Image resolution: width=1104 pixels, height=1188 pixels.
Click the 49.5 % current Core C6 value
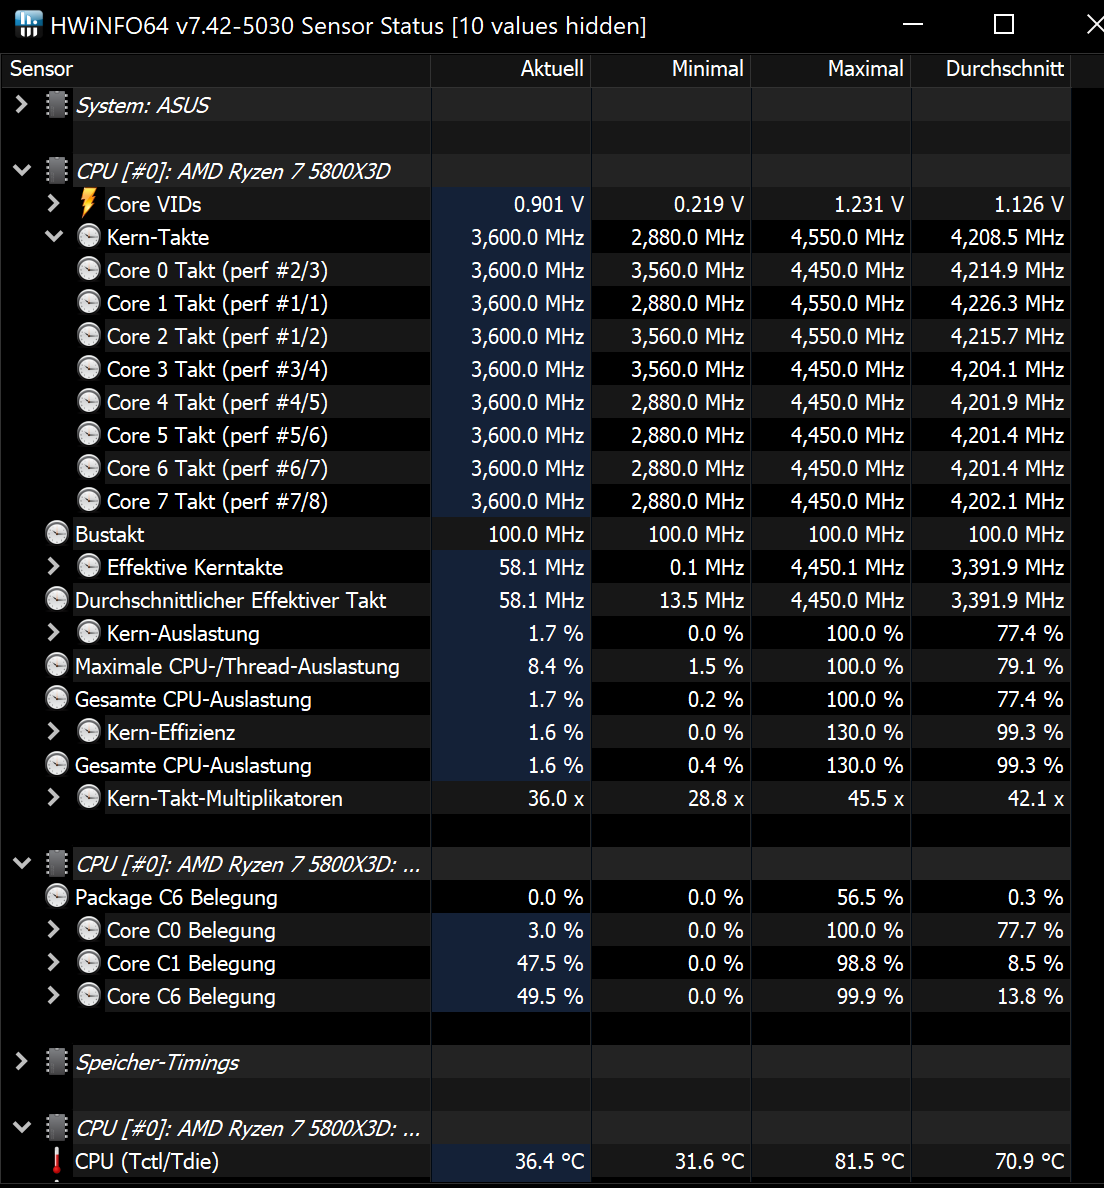coord(550,996)
